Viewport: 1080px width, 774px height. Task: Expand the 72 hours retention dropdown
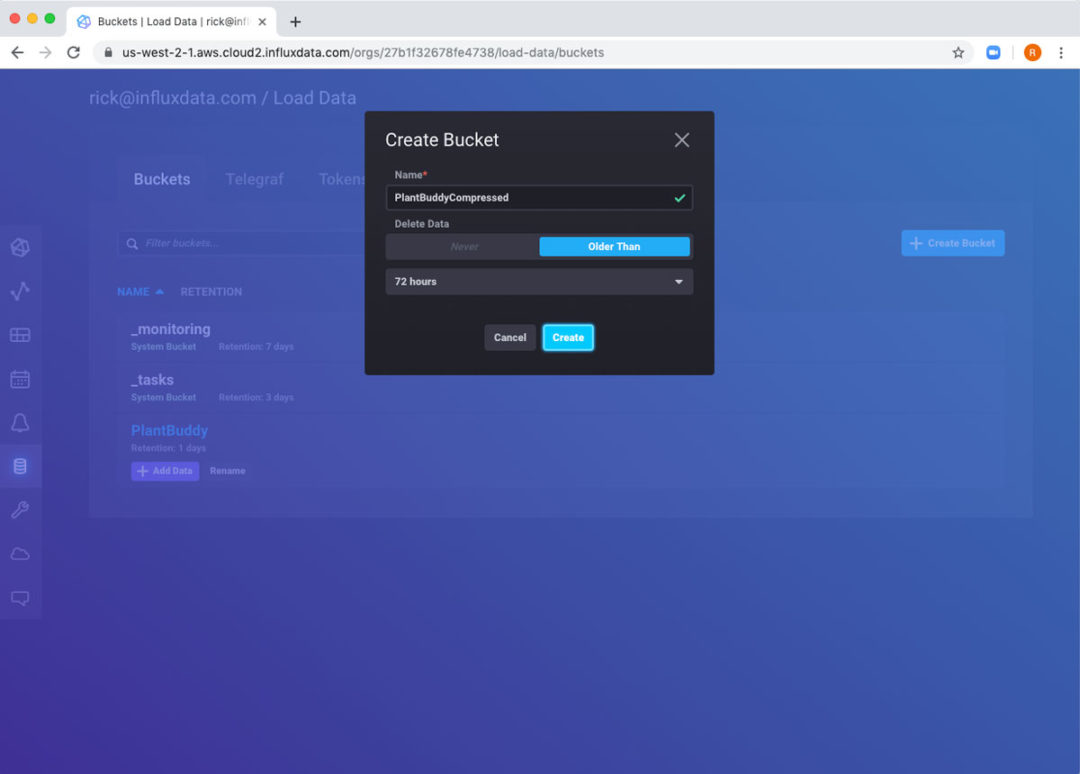coord(539,282)
